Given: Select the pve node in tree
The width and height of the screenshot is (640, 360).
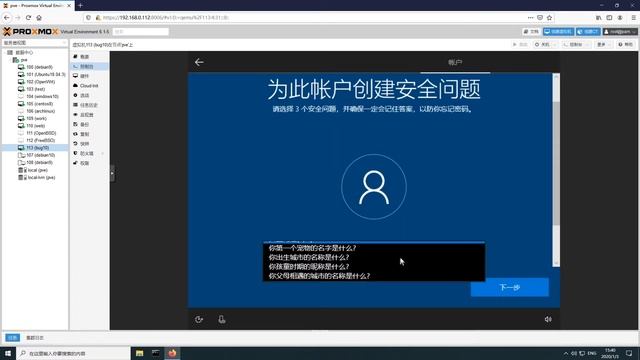Looking at the screenshot, I should (24, 60).
